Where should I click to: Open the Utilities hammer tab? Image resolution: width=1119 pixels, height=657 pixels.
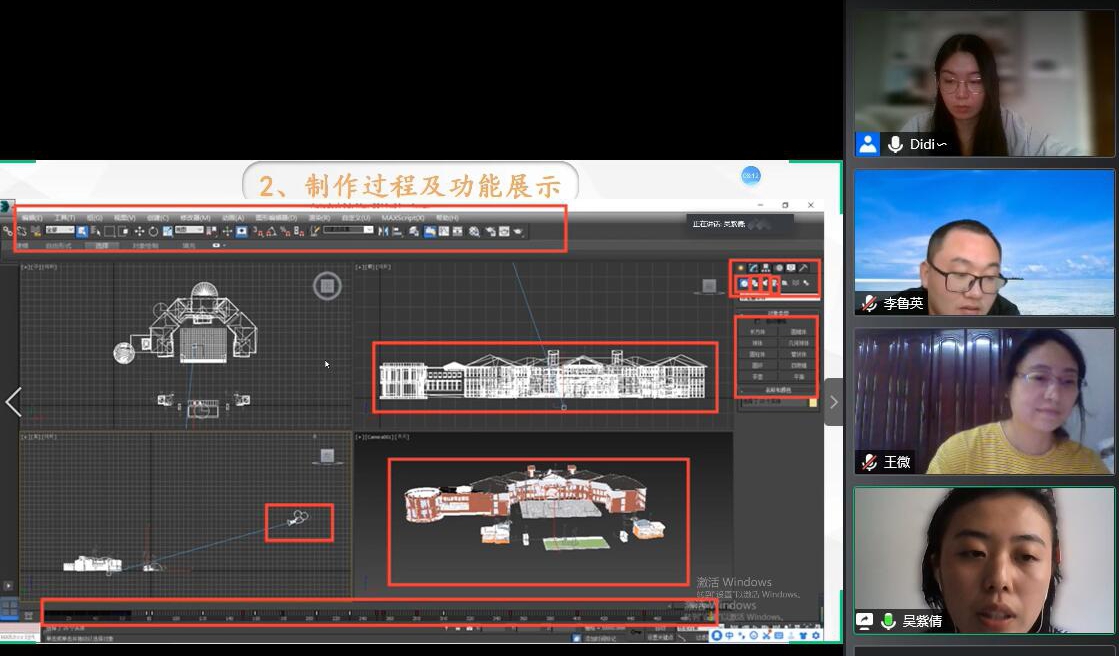pyautogui.click(x=803, y=268)
